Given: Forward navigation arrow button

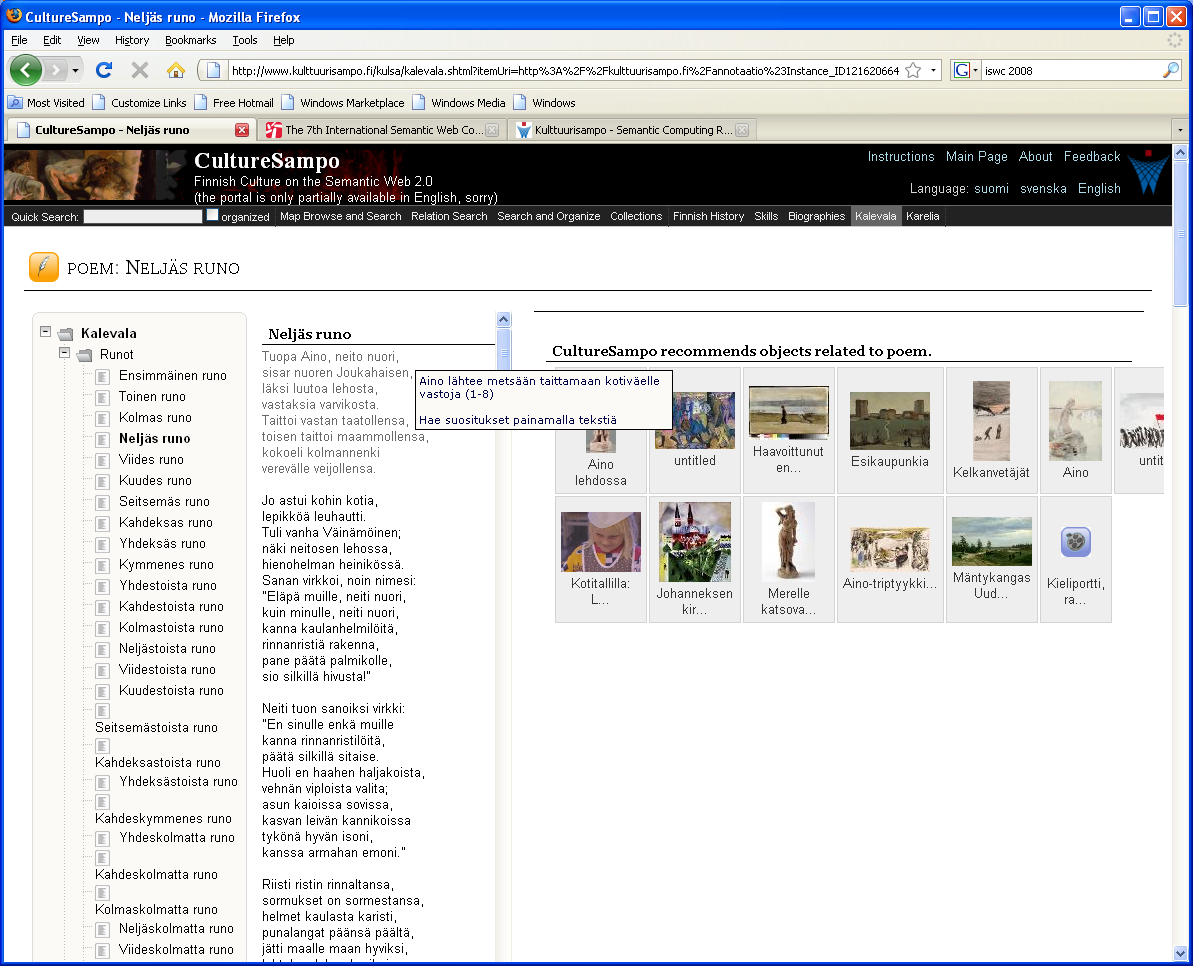Looking at the screenshot, I should [55, 71].
